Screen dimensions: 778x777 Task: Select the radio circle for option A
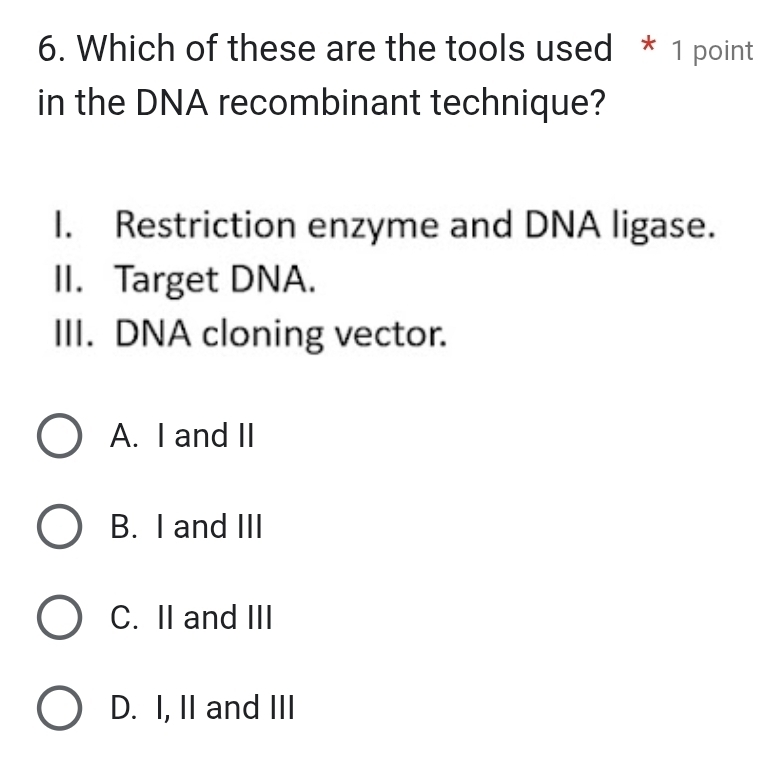[60, 435]
